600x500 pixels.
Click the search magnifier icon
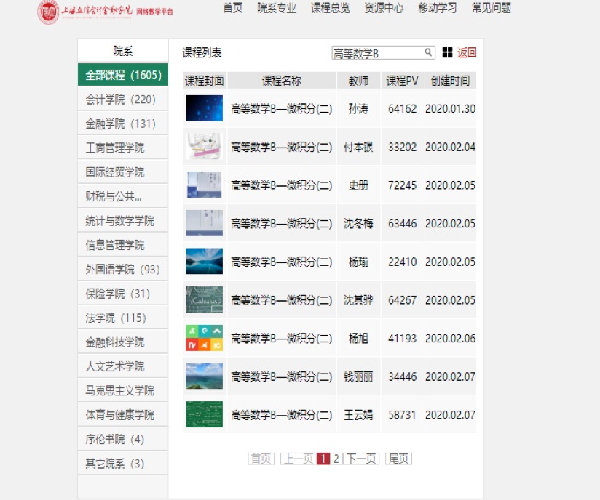click(429, 53)
